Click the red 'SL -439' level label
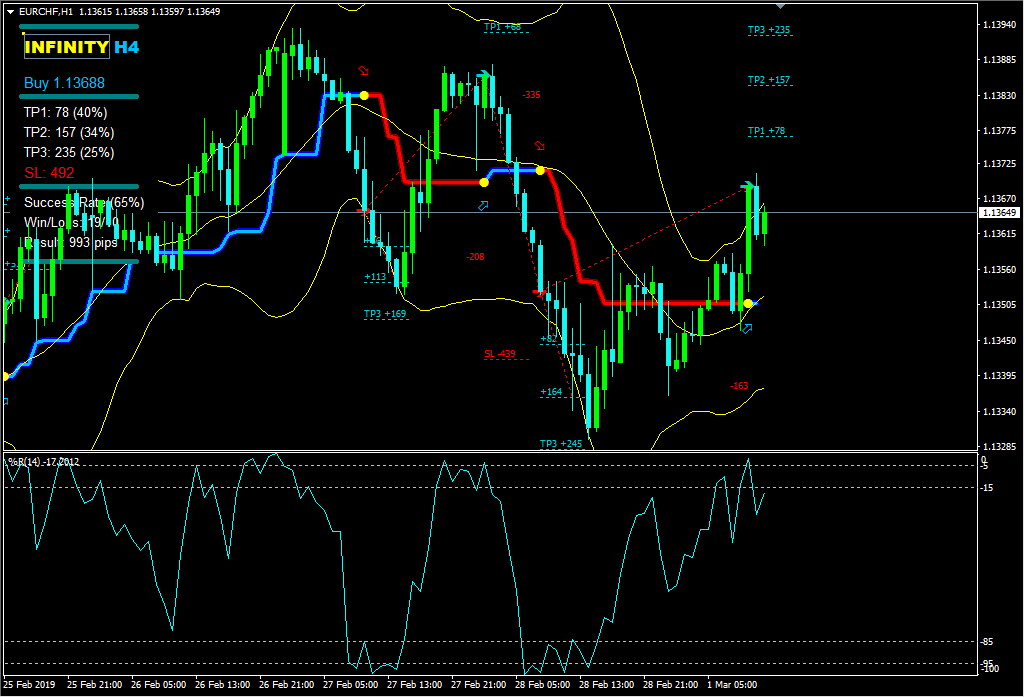The width and height of the screenshot is (1025, 697). pos(499,354)
